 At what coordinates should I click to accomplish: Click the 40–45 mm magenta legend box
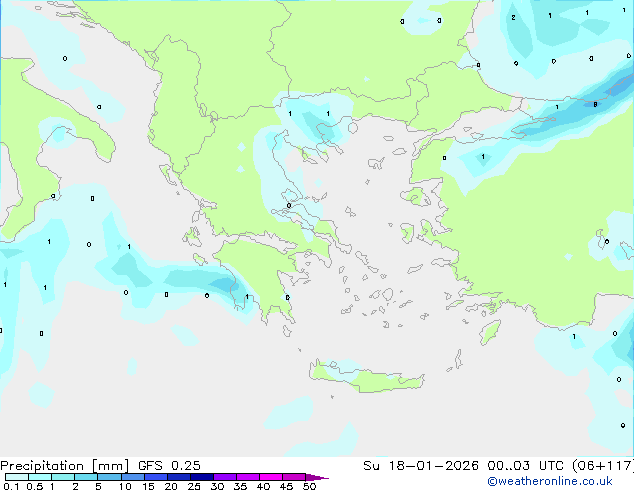(x=271, y=477)
